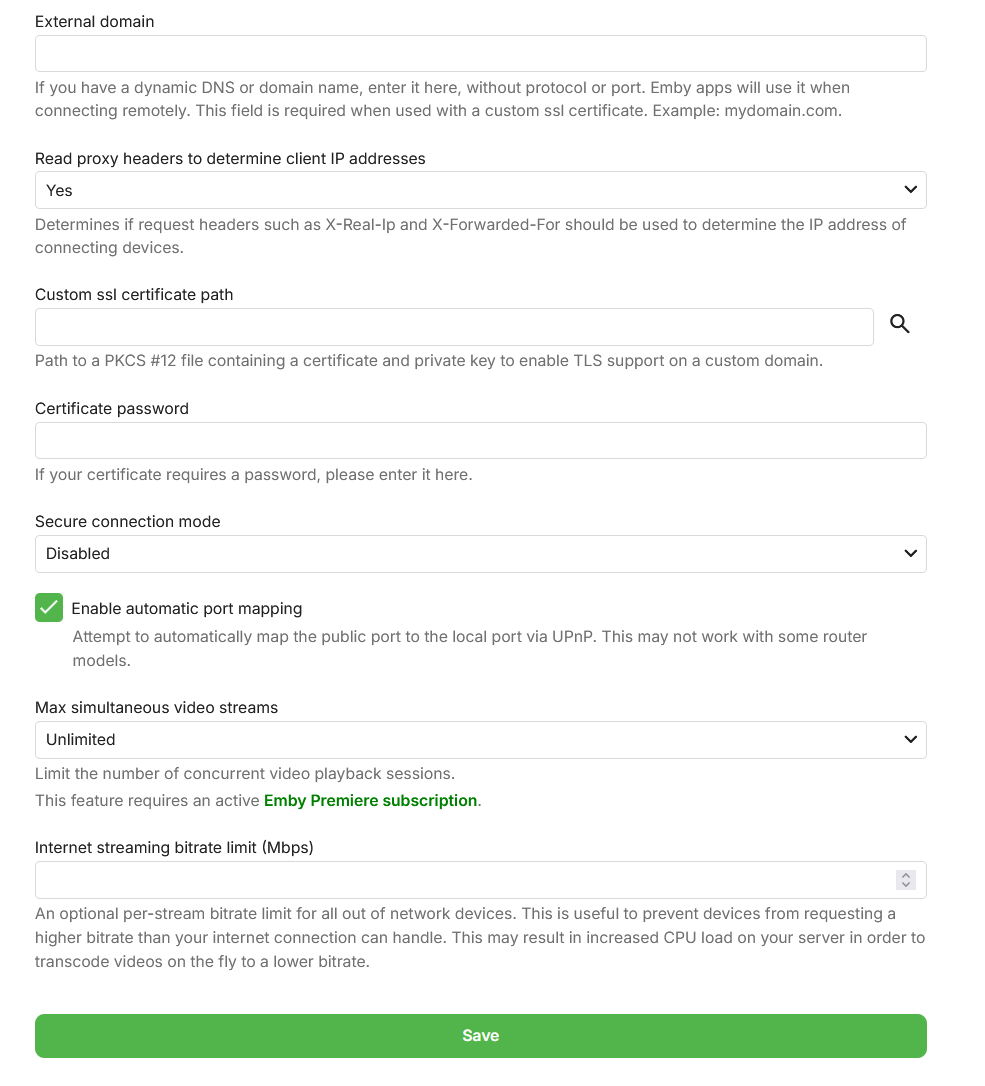Expand the Secure connection mode dropdown
985x1086 pixels.
480,553
